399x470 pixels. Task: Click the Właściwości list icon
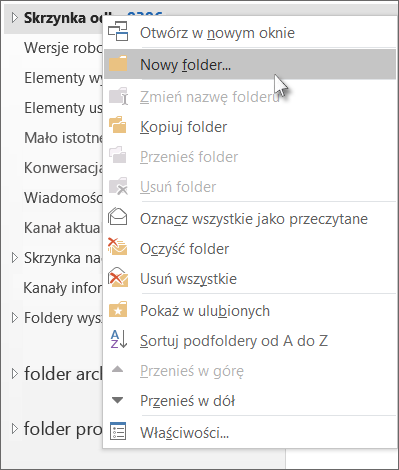(118, 431)
